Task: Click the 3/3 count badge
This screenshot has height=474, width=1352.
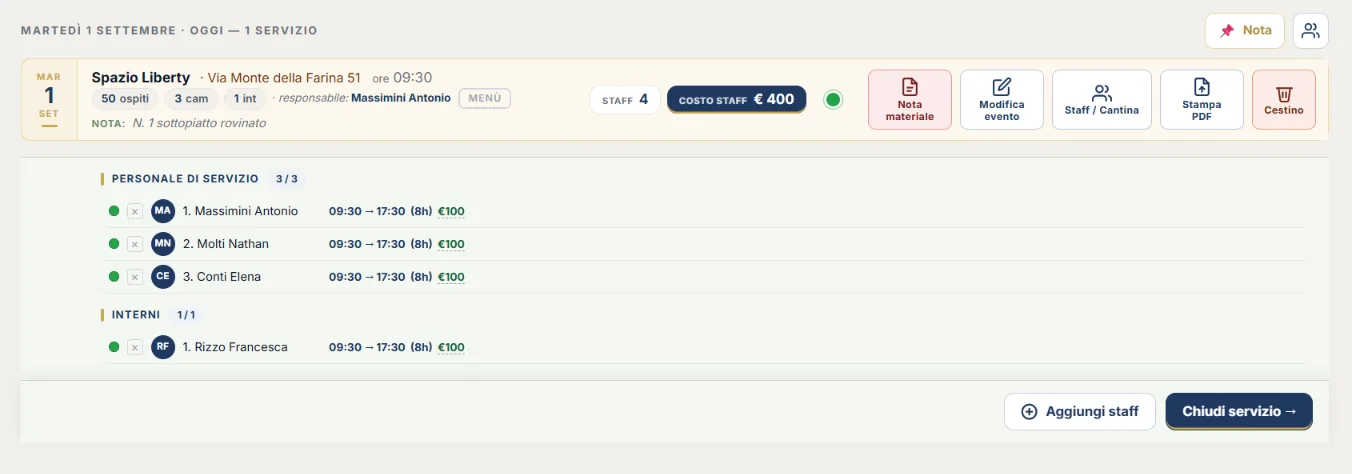Action: point(286,179)
